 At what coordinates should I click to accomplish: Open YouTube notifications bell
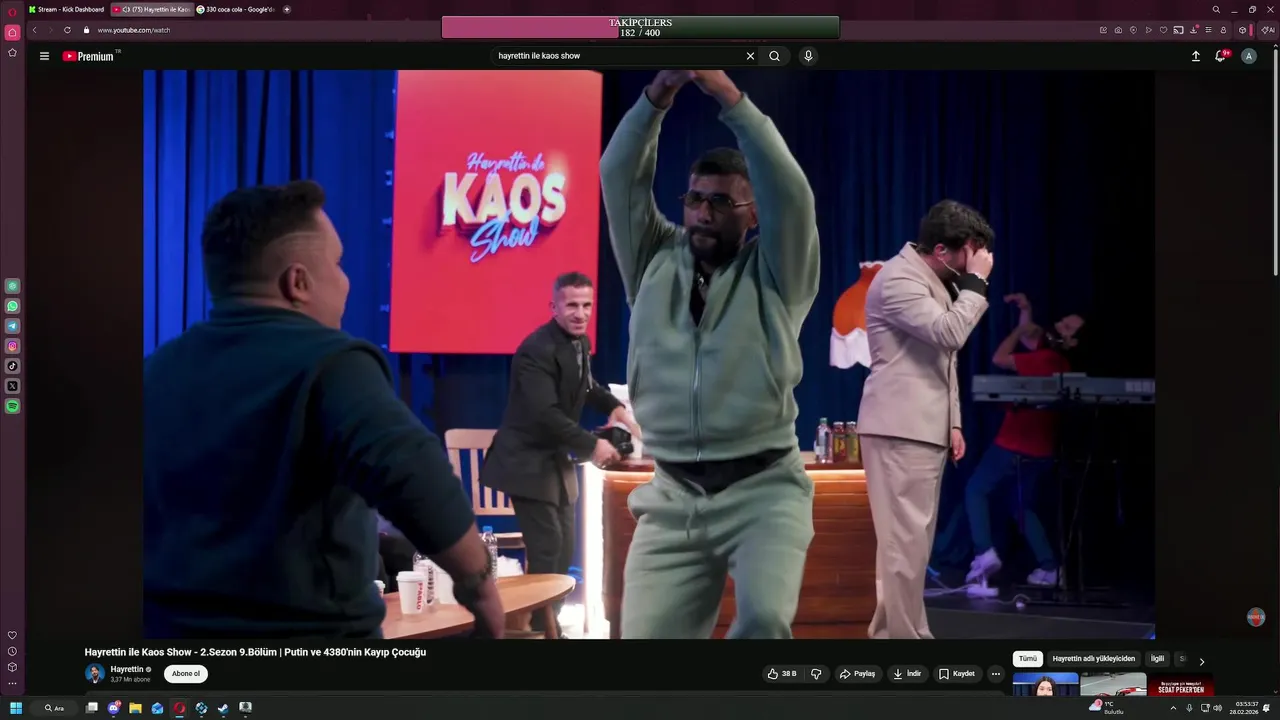coord(1220,56)
